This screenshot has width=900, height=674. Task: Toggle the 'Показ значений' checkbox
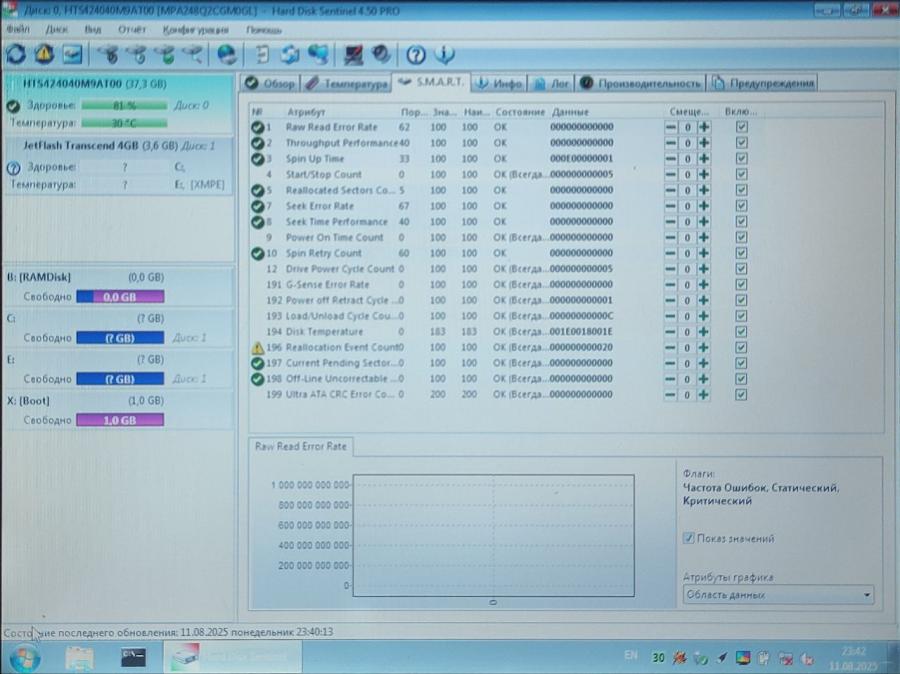pyautogui.click(x=689, y=538)
